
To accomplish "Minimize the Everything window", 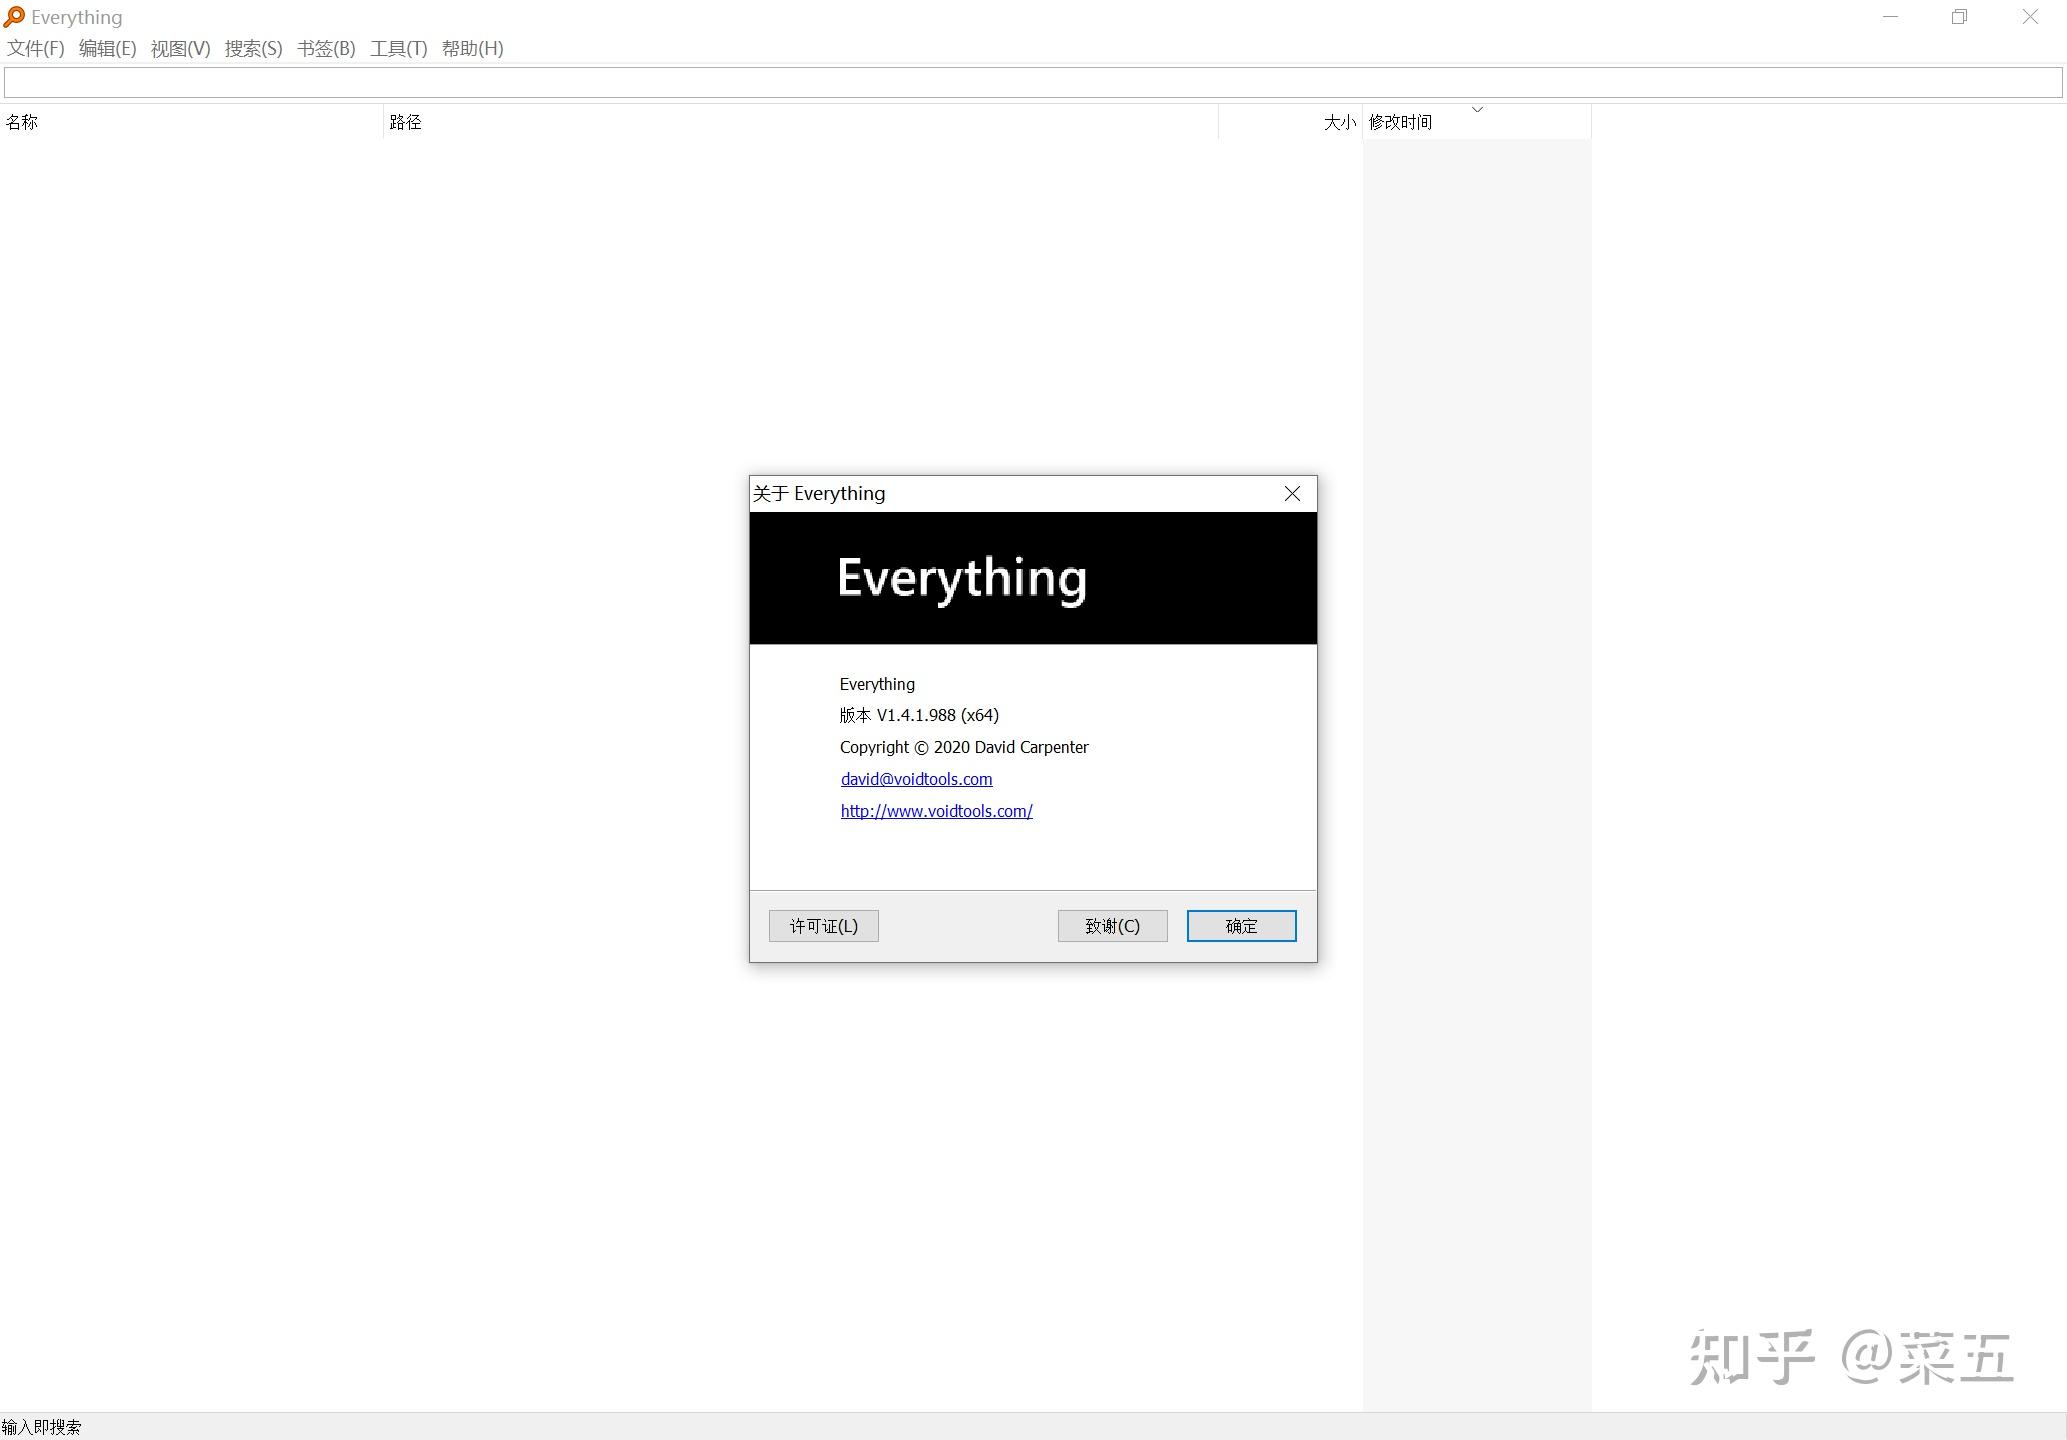I will point(1890,17).
